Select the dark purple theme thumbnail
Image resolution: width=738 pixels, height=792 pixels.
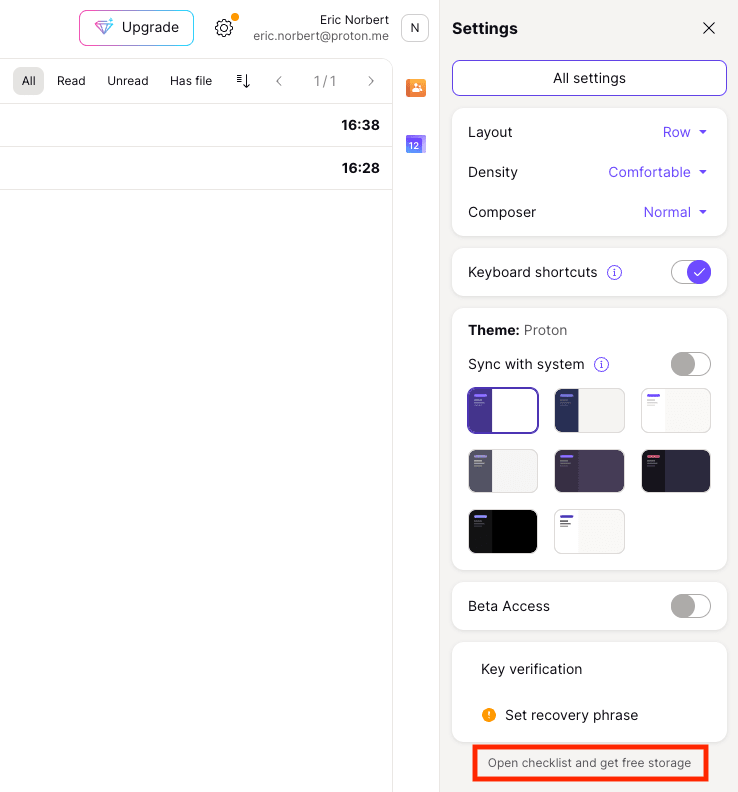589,471
